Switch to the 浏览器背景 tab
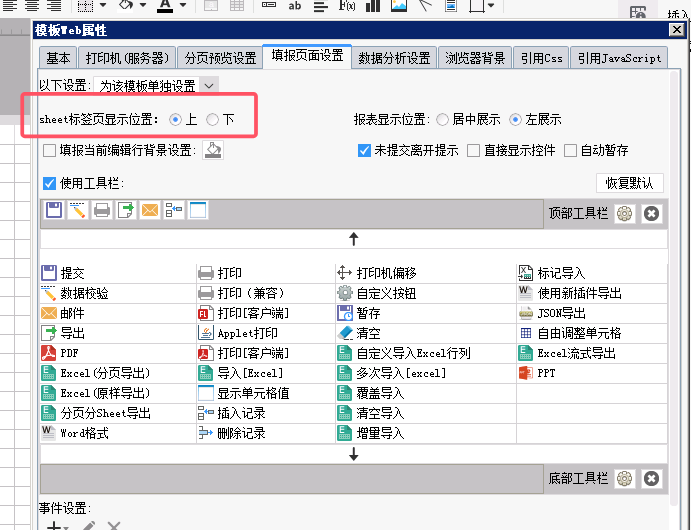 click(475, 58)
